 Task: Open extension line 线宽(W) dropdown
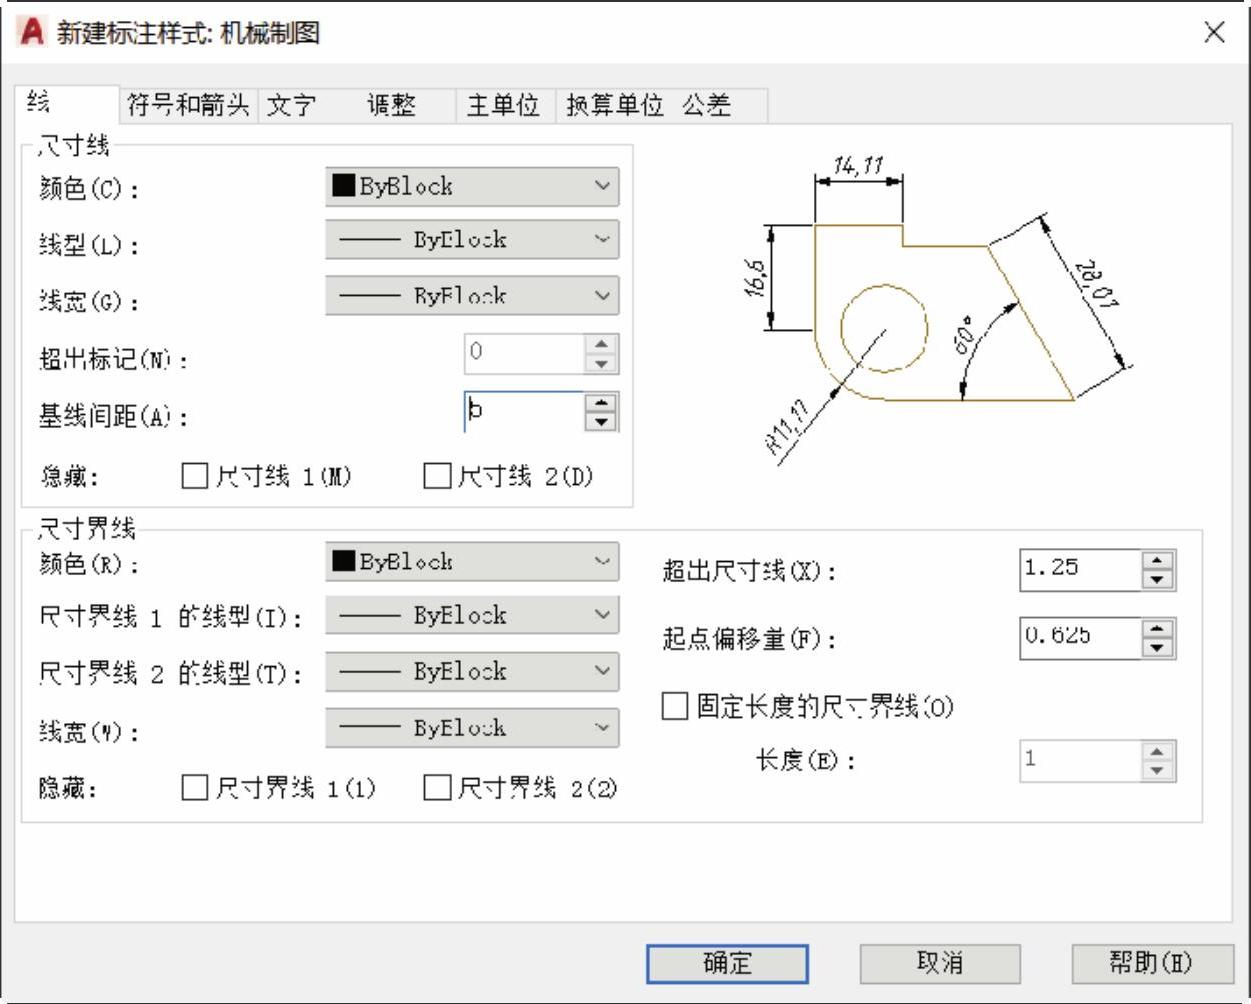click(x=472, y=728)
